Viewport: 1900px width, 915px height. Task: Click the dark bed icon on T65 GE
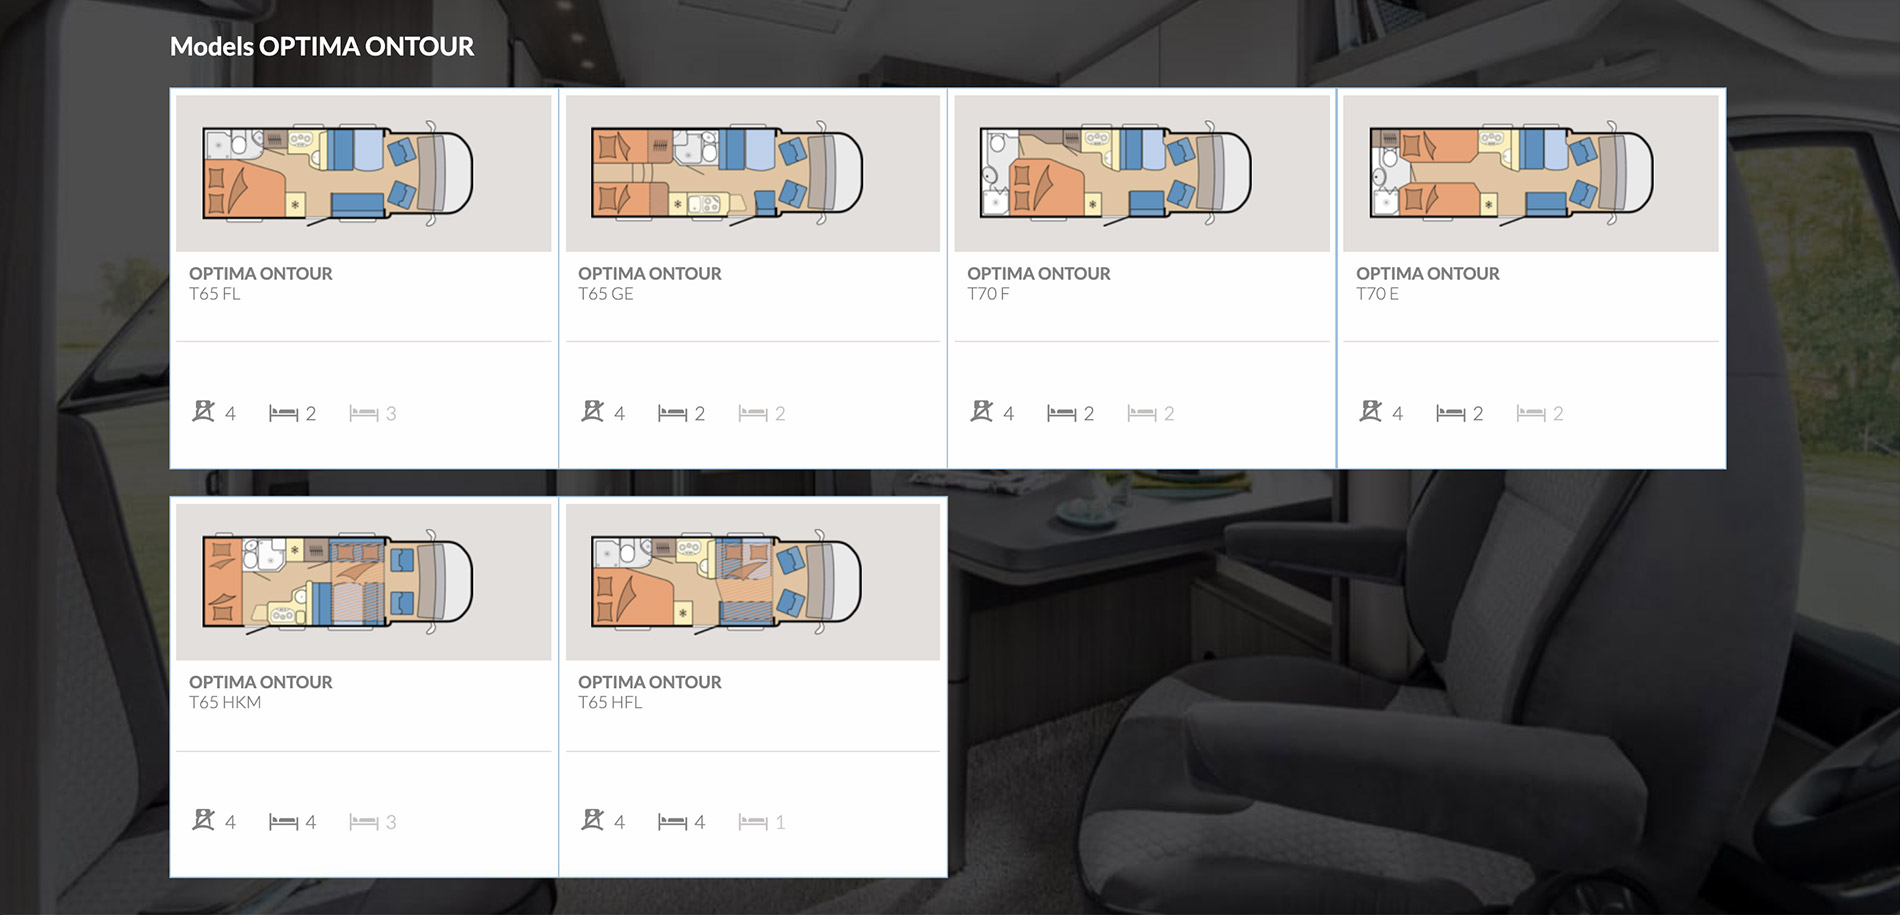point(673,413)
